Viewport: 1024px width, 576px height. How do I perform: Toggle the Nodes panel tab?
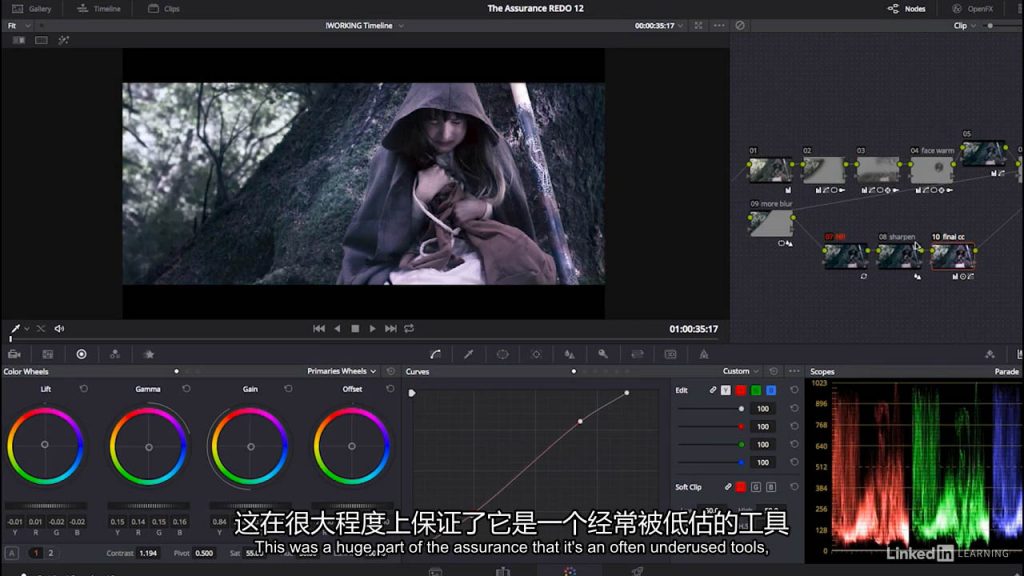click(x=906, y=8)
